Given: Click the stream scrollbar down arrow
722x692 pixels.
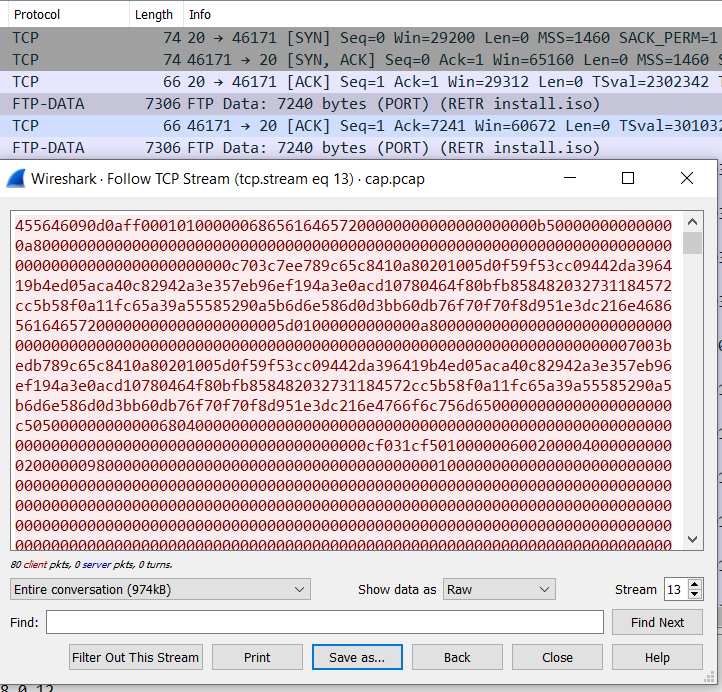Looking at the screenshot, I should (692, 539).
